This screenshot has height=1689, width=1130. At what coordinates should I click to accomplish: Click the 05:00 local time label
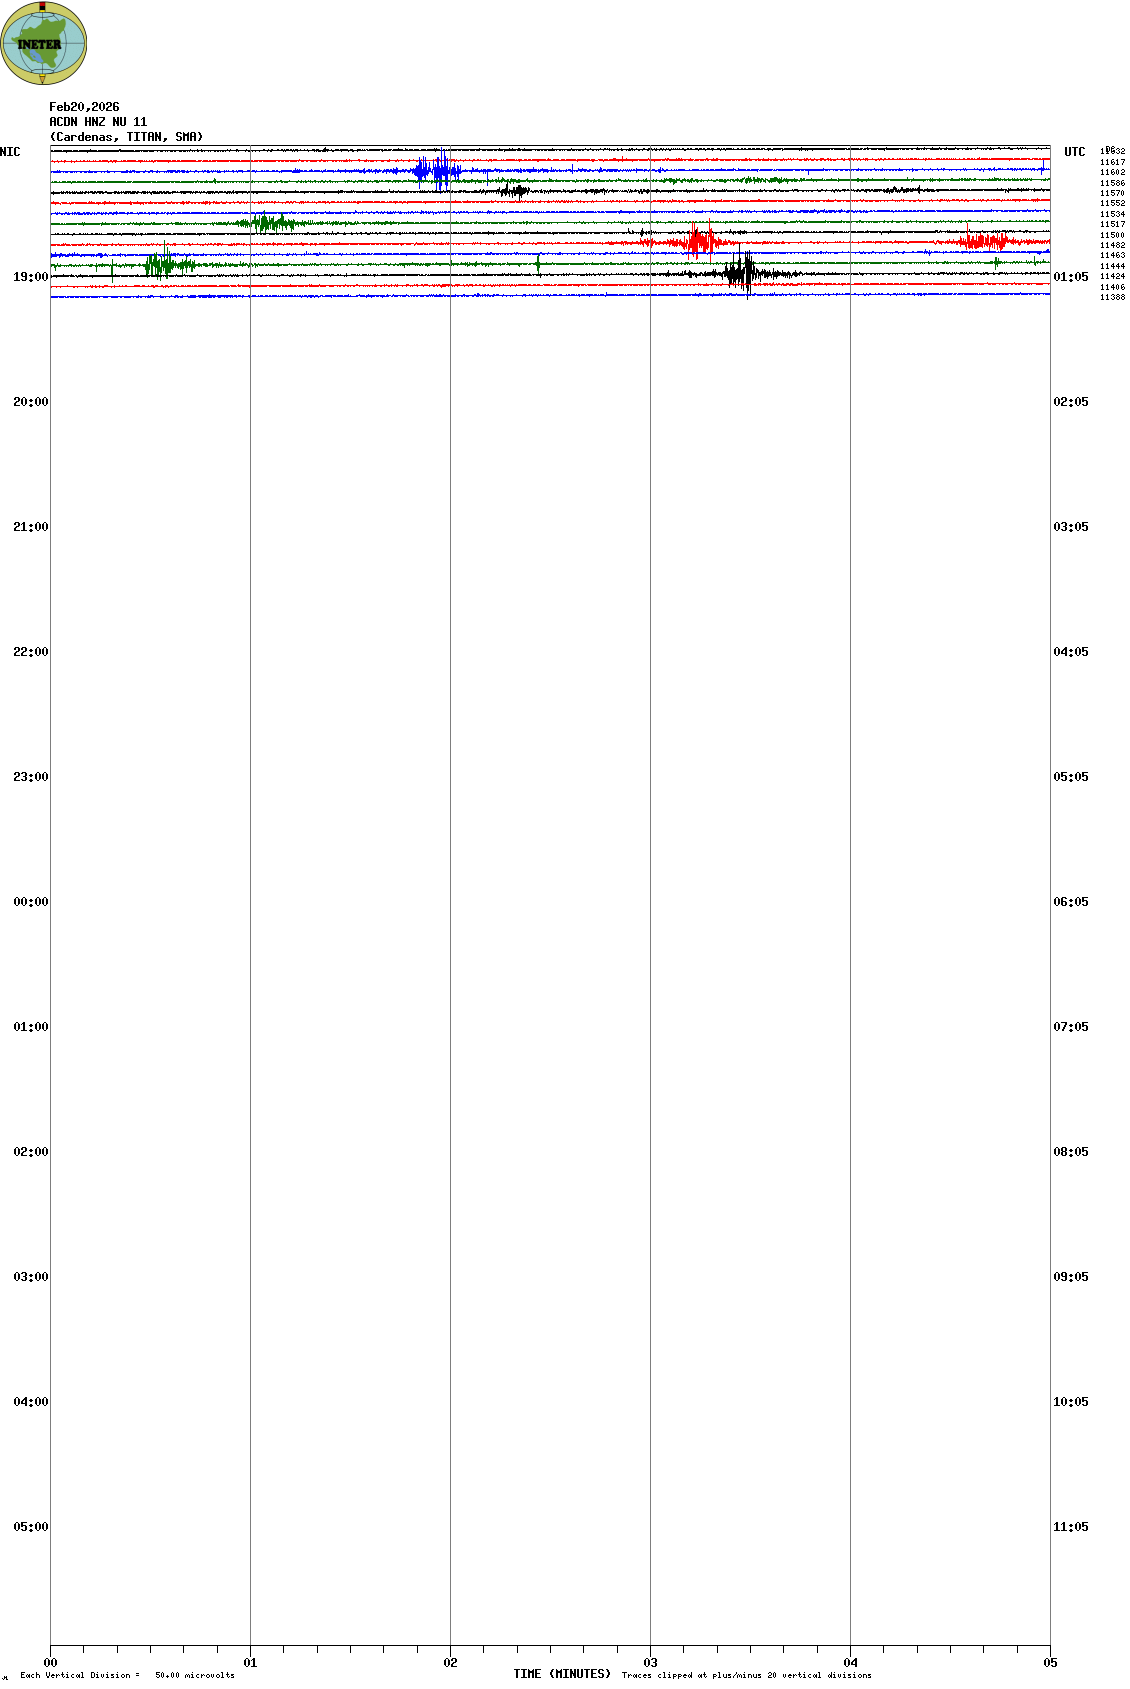point(30,1527)
